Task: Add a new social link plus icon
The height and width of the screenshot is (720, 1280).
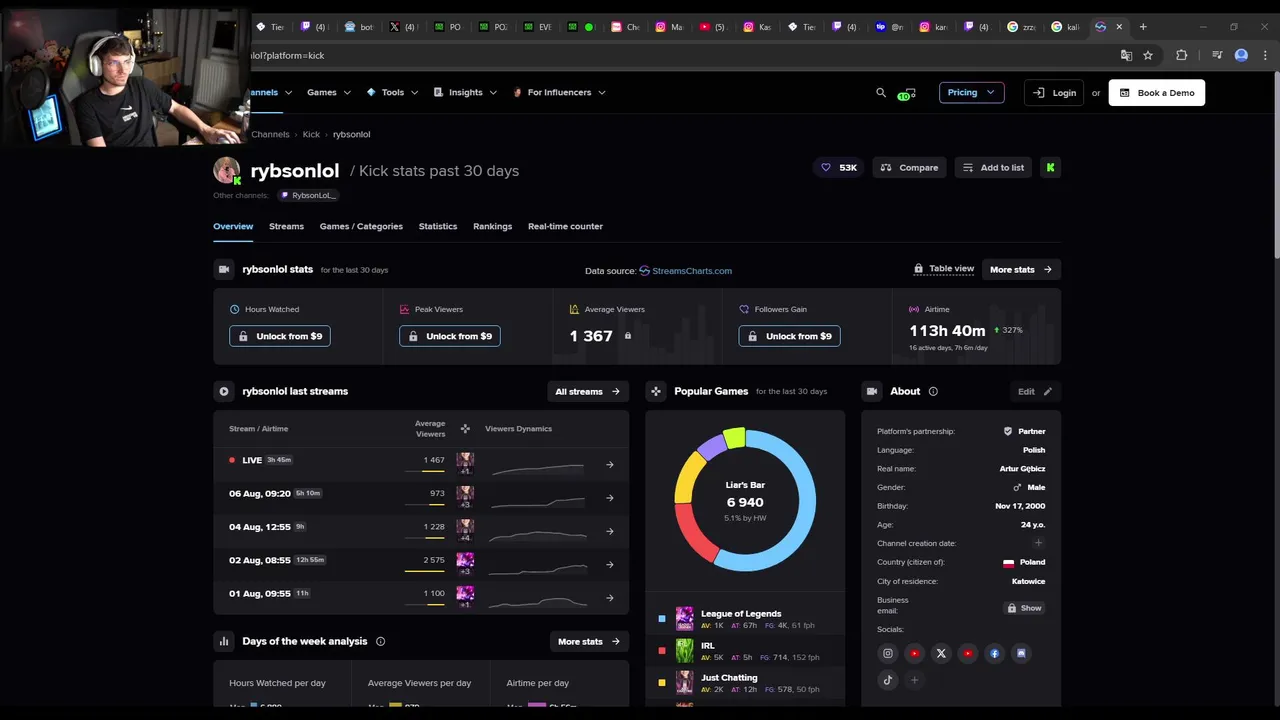Action: pos(914,680)
